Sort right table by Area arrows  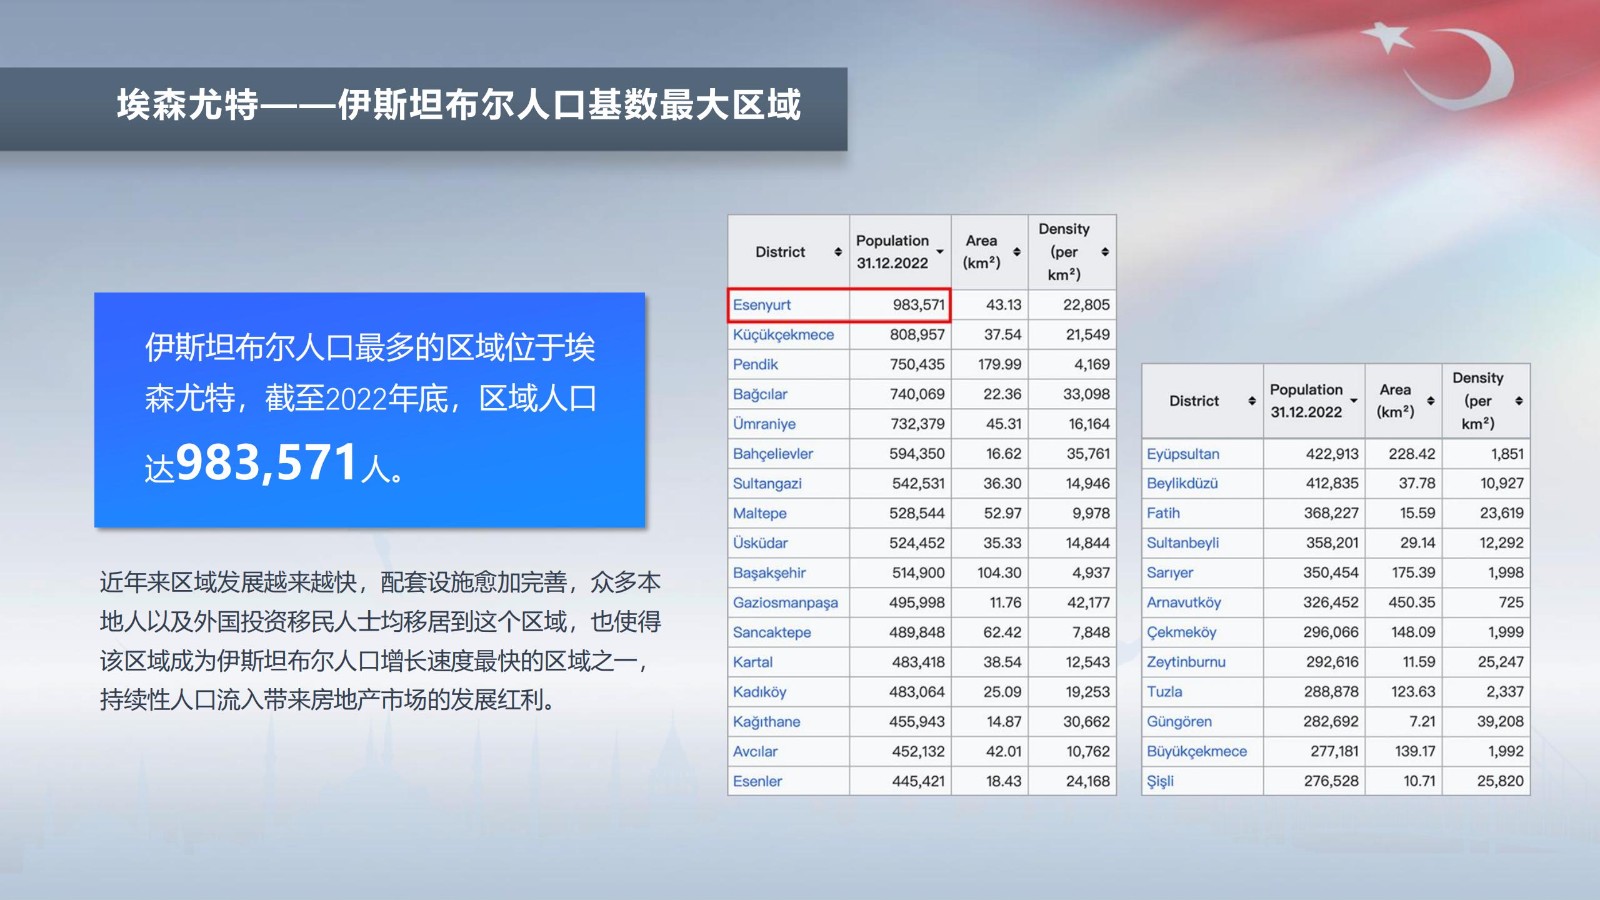[1431, 401]
